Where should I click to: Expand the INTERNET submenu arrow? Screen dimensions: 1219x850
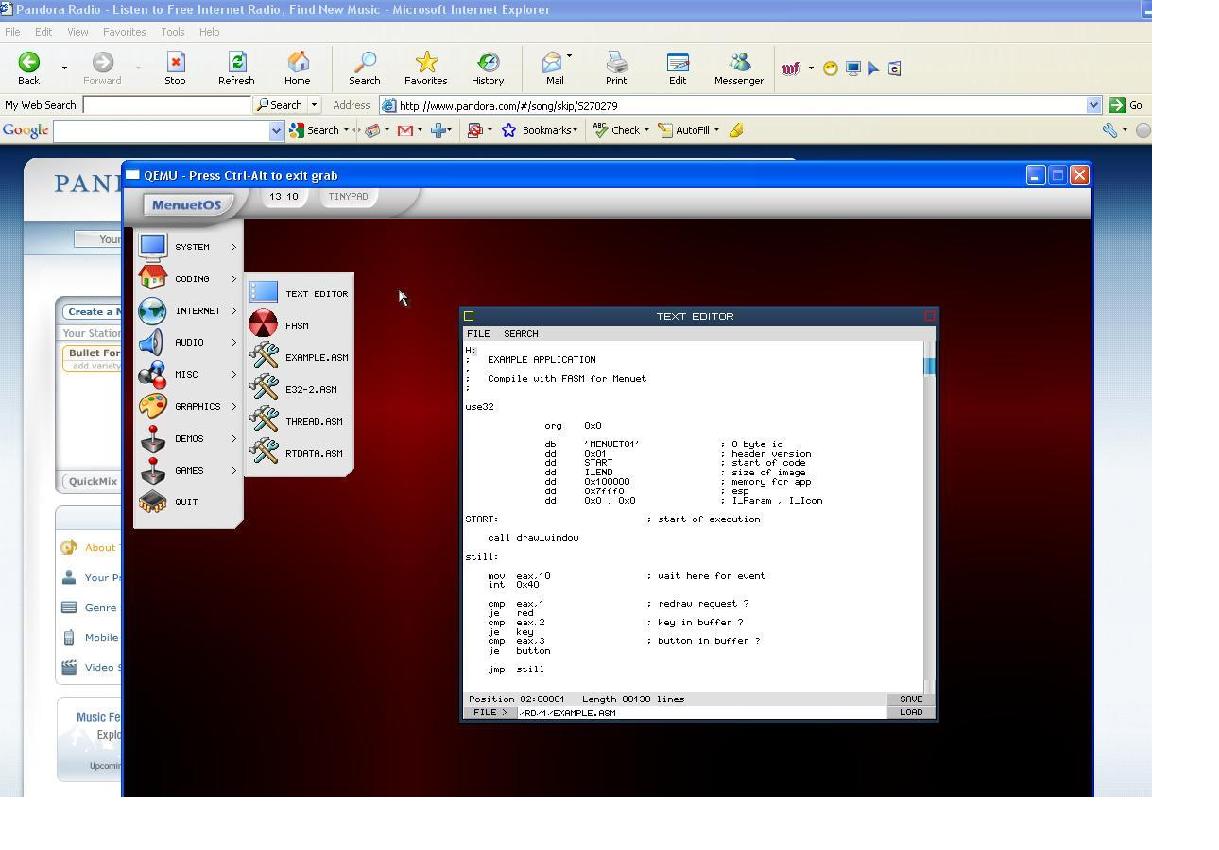(x=234, y=311)
